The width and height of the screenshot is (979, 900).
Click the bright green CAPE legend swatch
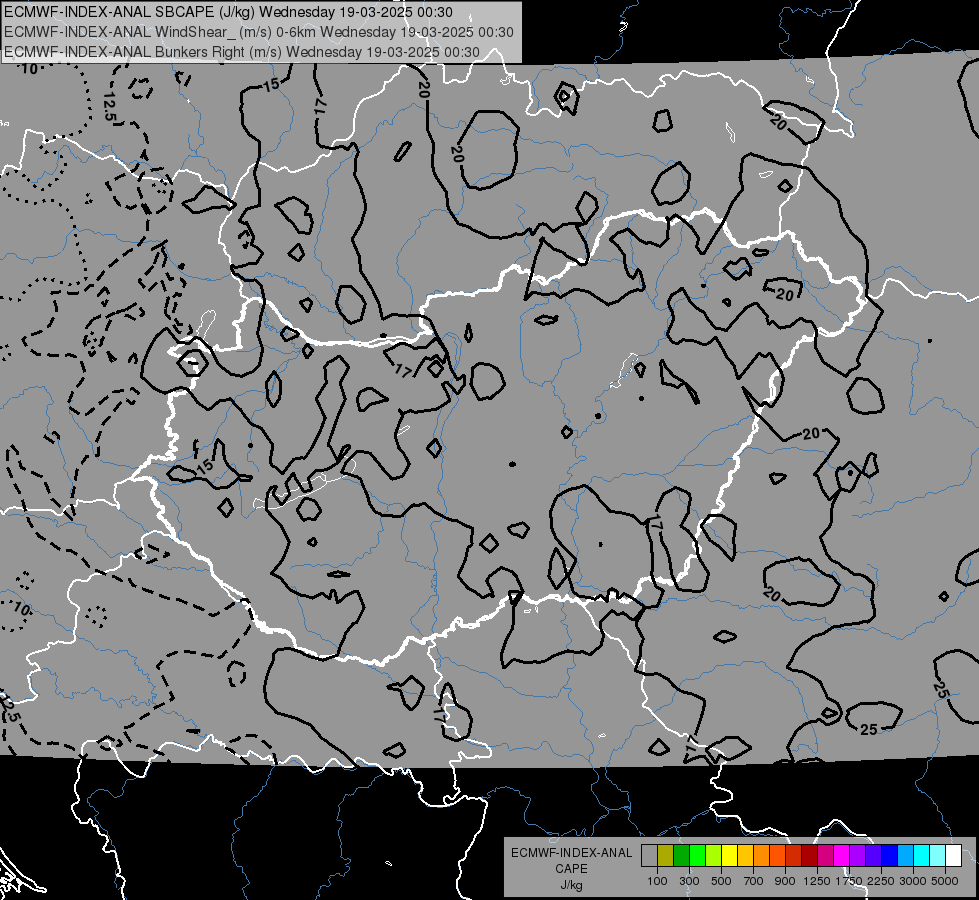pyautogui.click(x=697, y=855)
